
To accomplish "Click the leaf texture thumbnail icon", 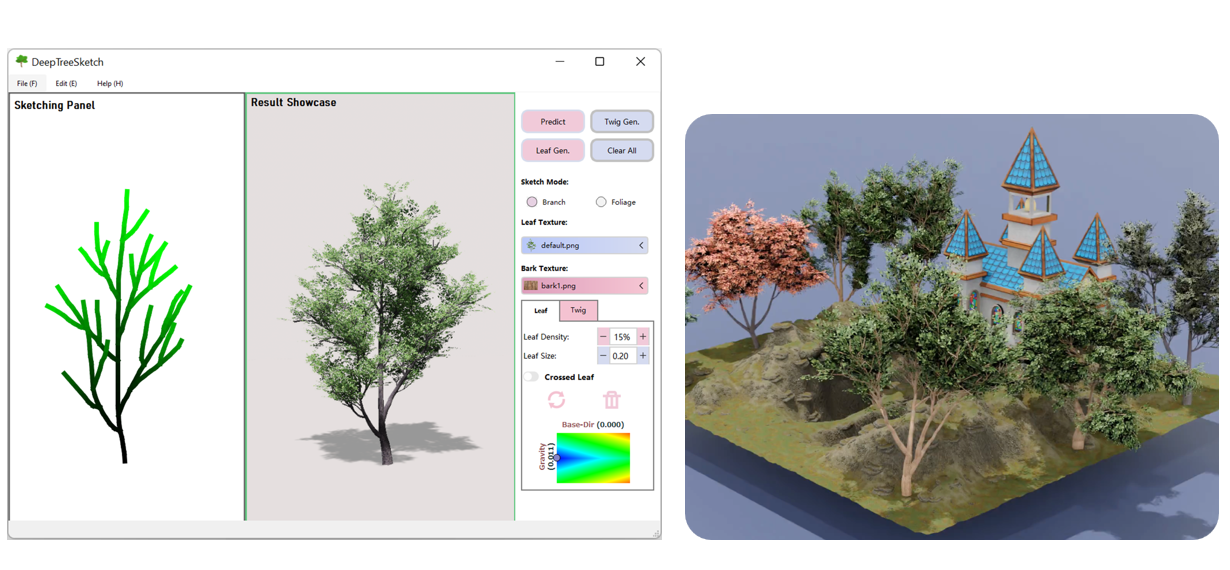I will point(531,245).
